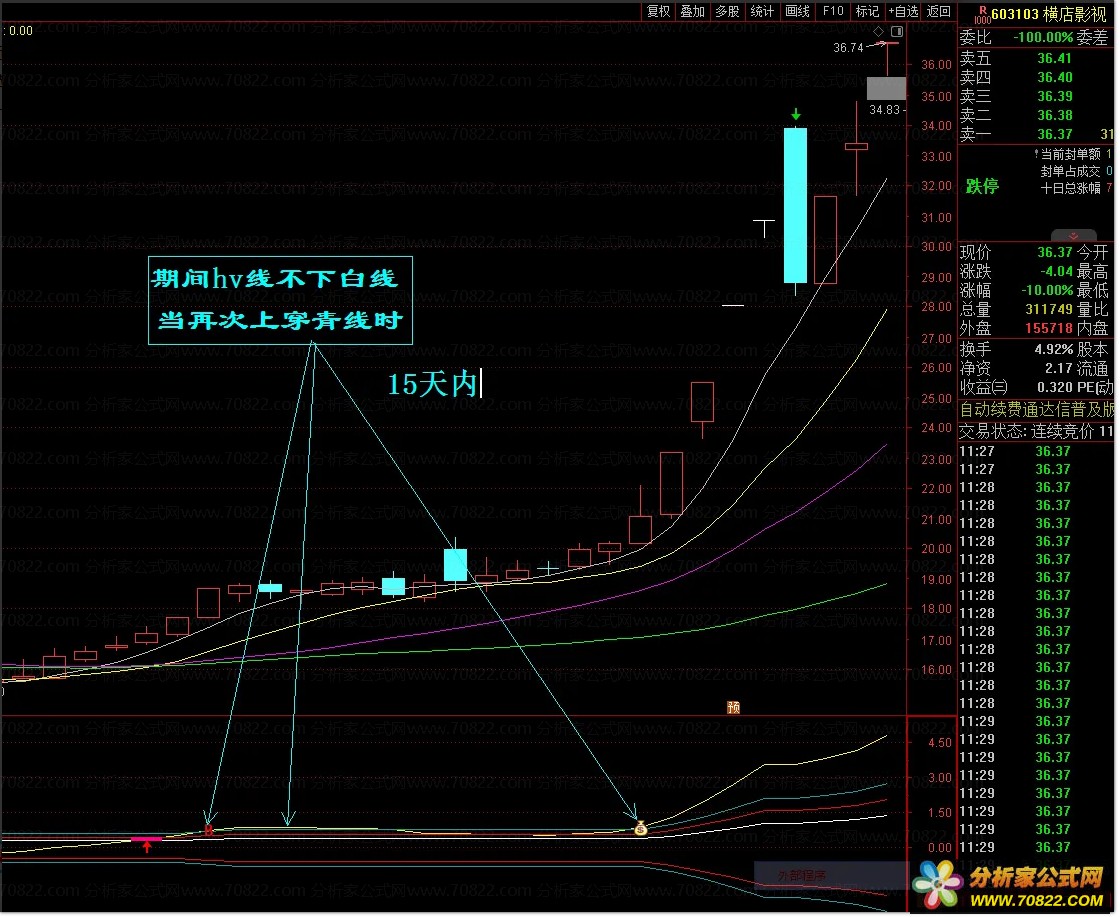Click the 期间hv线不下白线 annotation box
1120x917 pixels.
281,301
